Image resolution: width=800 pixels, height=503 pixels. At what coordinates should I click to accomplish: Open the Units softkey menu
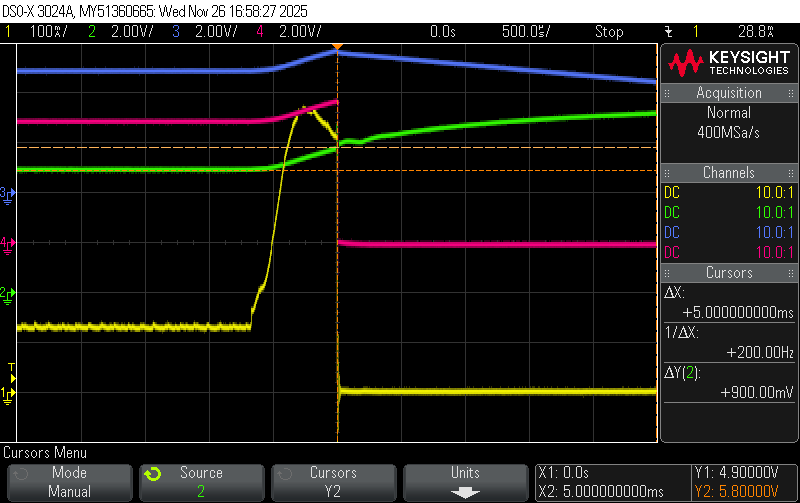click(466, 482)
